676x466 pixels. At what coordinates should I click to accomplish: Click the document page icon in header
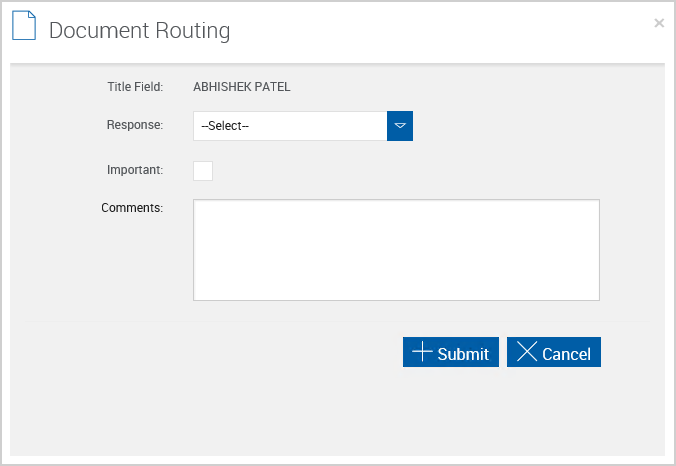pos(24,26)
